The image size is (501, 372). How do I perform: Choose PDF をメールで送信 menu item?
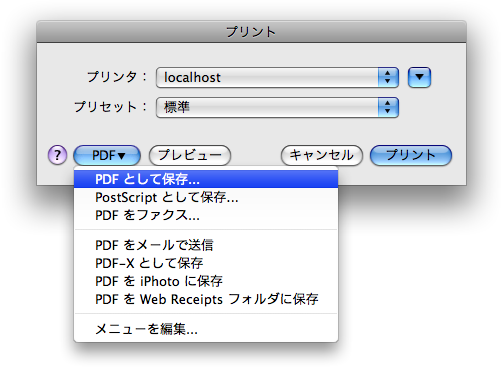point(206,245)
